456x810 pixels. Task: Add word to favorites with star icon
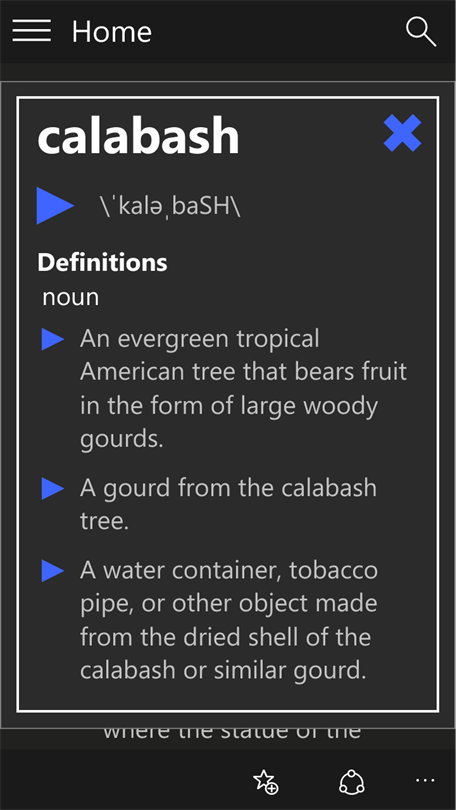click(x=265, y=781)
